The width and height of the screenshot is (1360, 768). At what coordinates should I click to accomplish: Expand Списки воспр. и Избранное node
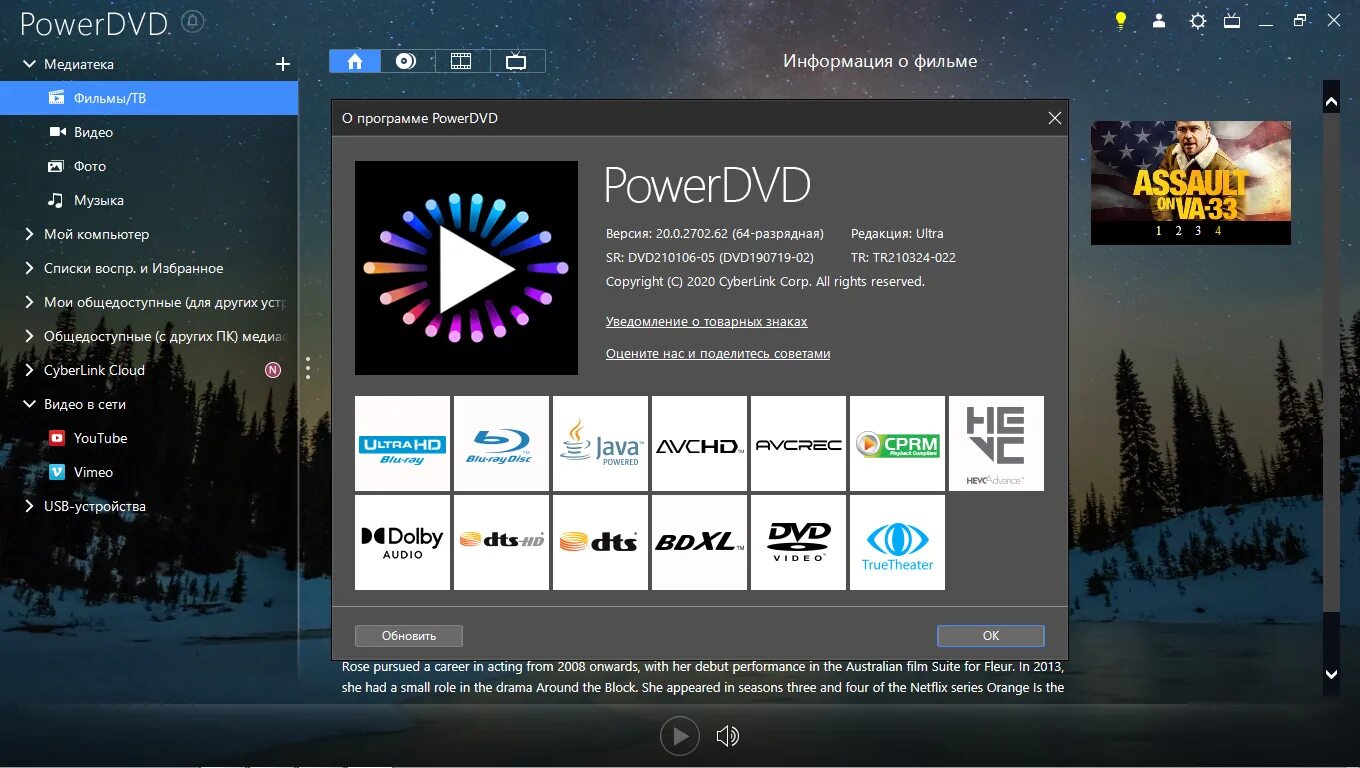28,268
